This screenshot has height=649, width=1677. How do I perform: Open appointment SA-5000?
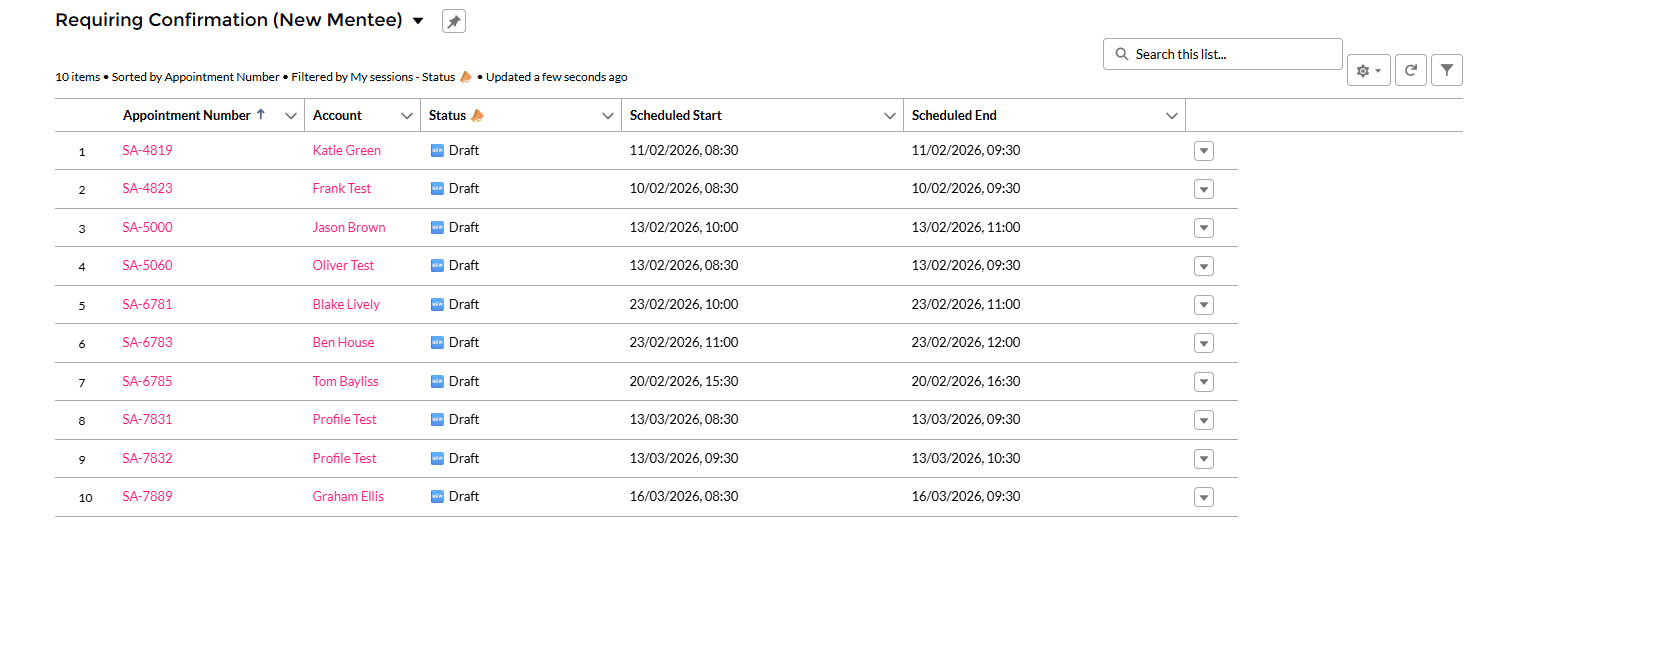(x=147, y=227)
